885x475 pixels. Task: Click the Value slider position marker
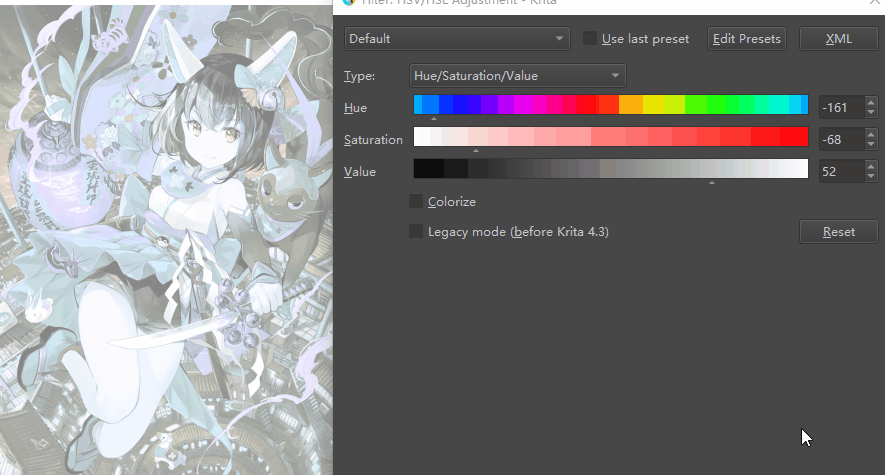coord(712,183)
